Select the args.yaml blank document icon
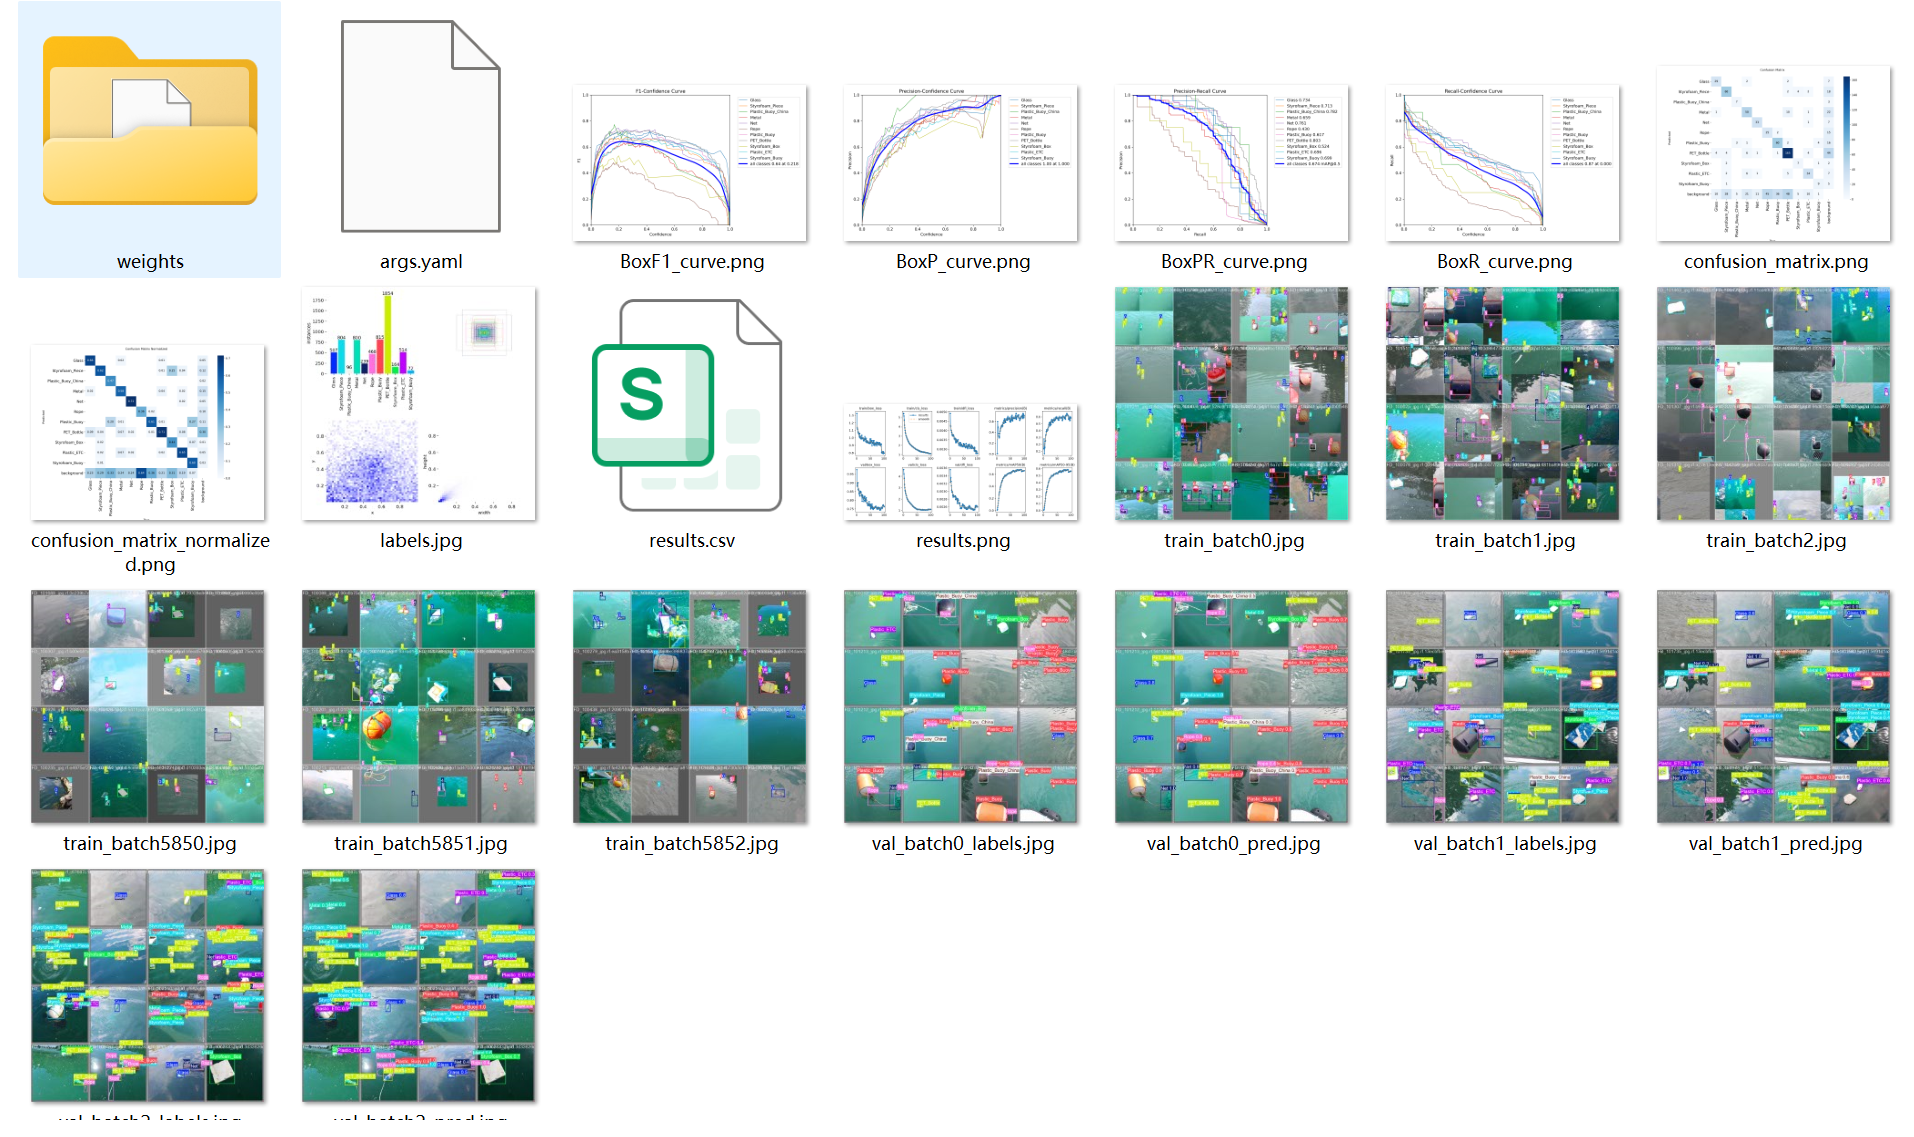 [x=420, y=127]
